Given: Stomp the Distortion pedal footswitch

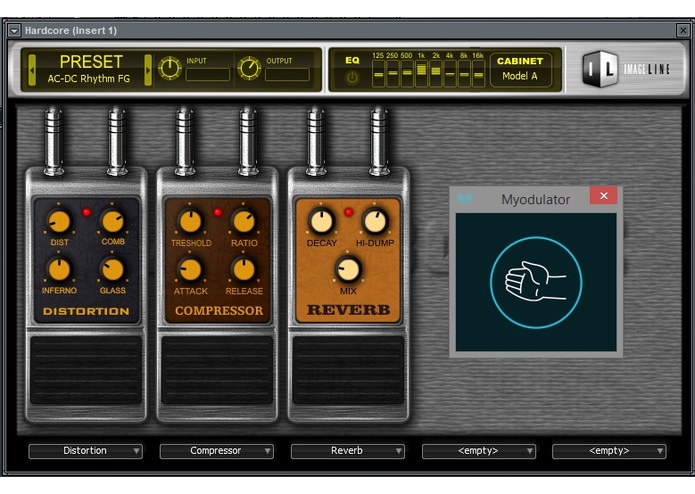Looking at the screenshot, I should (x=86, y=370).
